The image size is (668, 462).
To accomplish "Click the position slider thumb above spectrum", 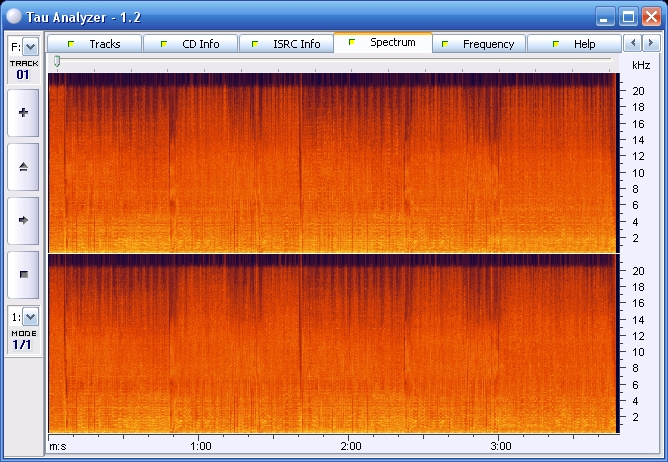I will pyautogui.click(x=57, y=62).
